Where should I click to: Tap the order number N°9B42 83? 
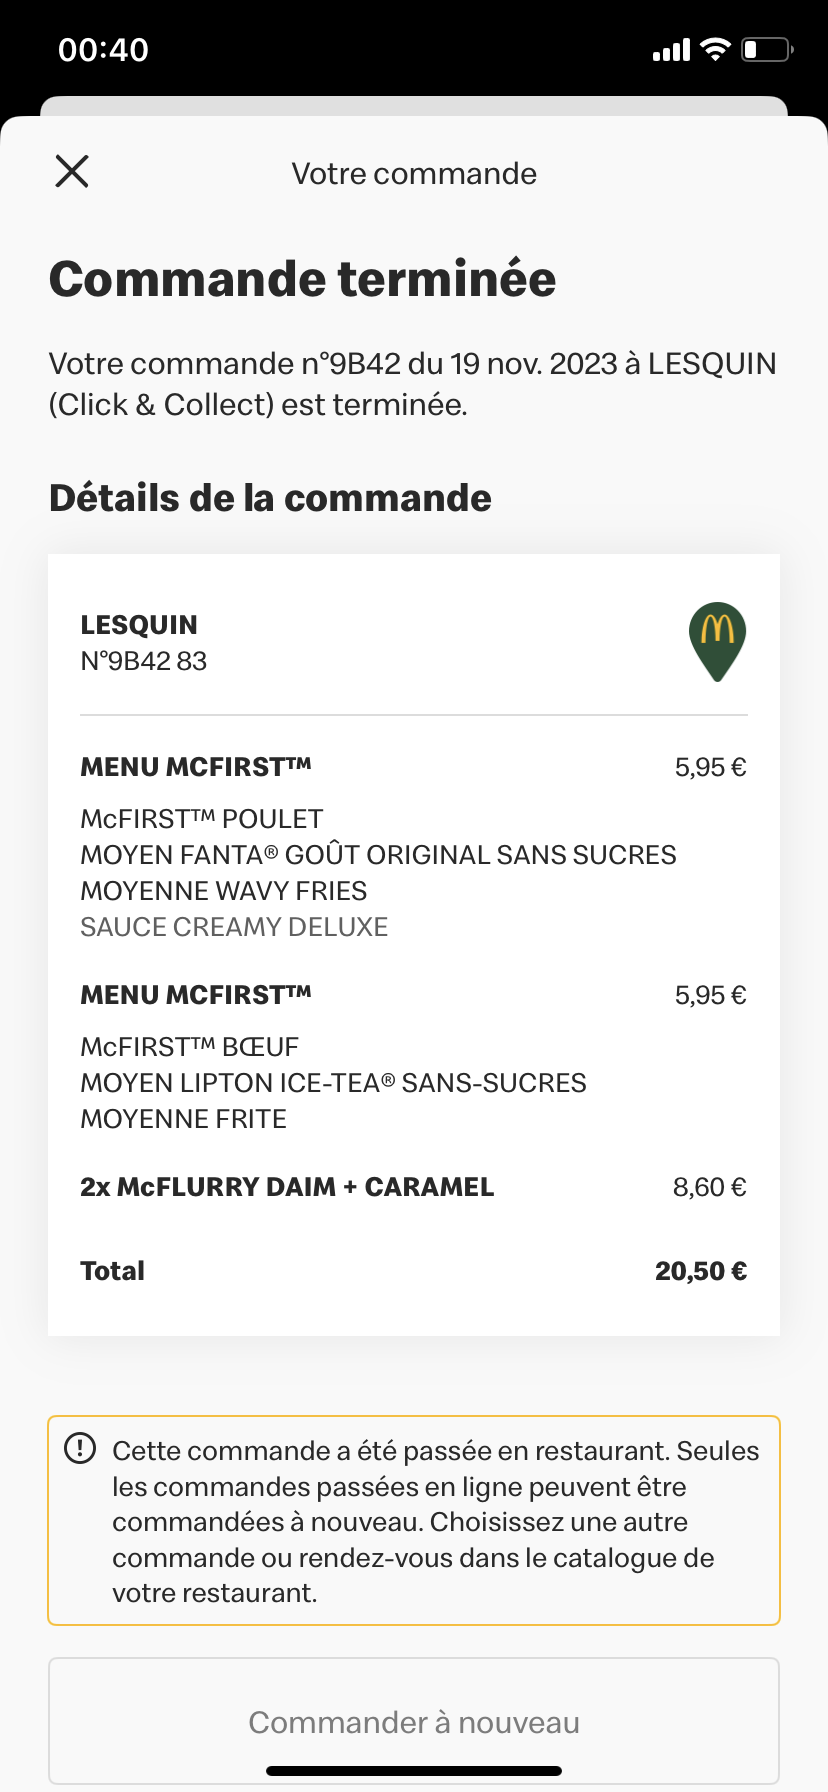pyautogui.click(x=144, y=661)
